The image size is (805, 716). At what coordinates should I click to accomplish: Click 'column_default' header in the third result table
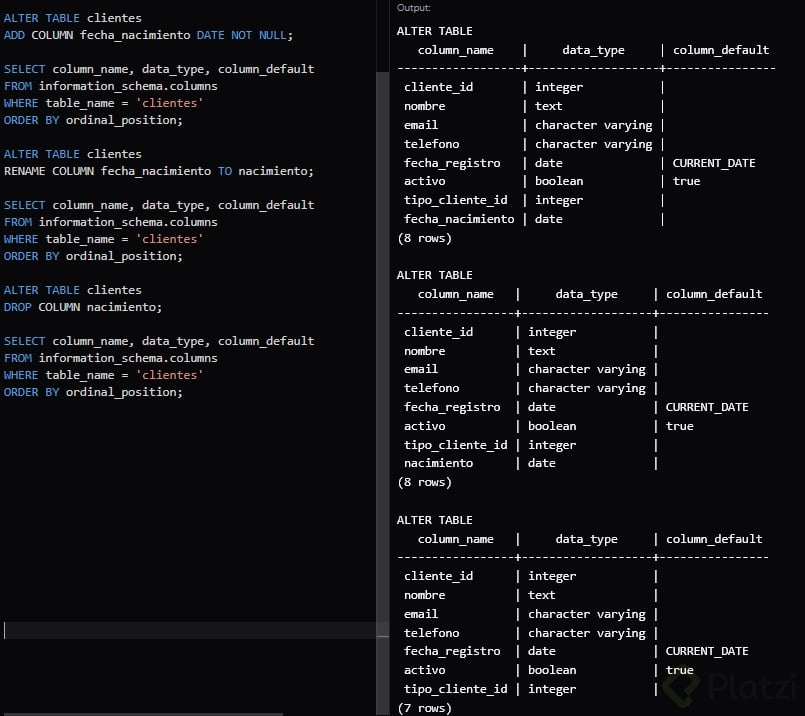tap(714, 539)
